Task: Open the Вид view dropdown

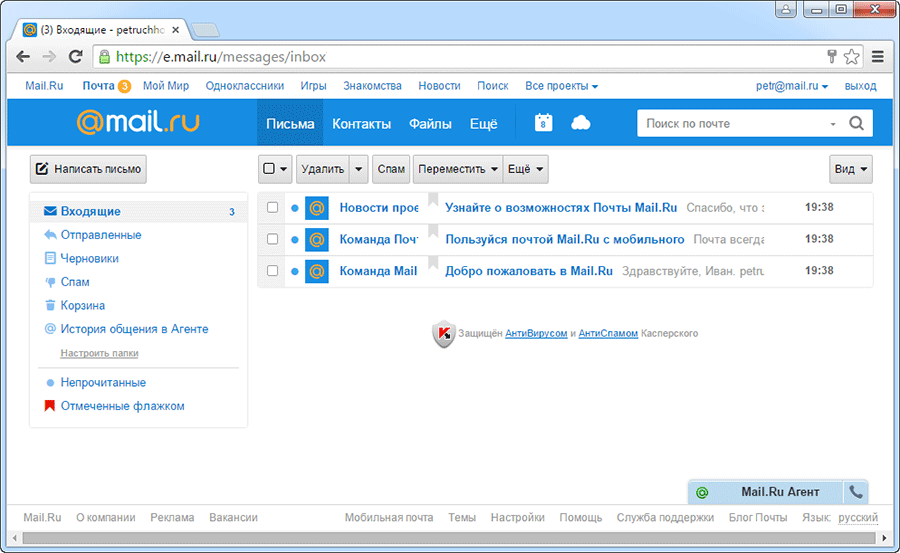Action: (851, 169)
